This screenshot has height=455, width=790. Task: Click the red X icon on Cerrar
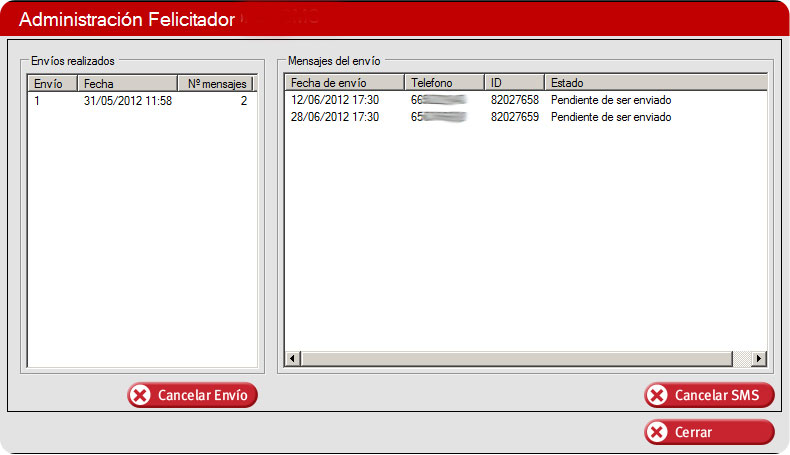(x=657, y=433)
